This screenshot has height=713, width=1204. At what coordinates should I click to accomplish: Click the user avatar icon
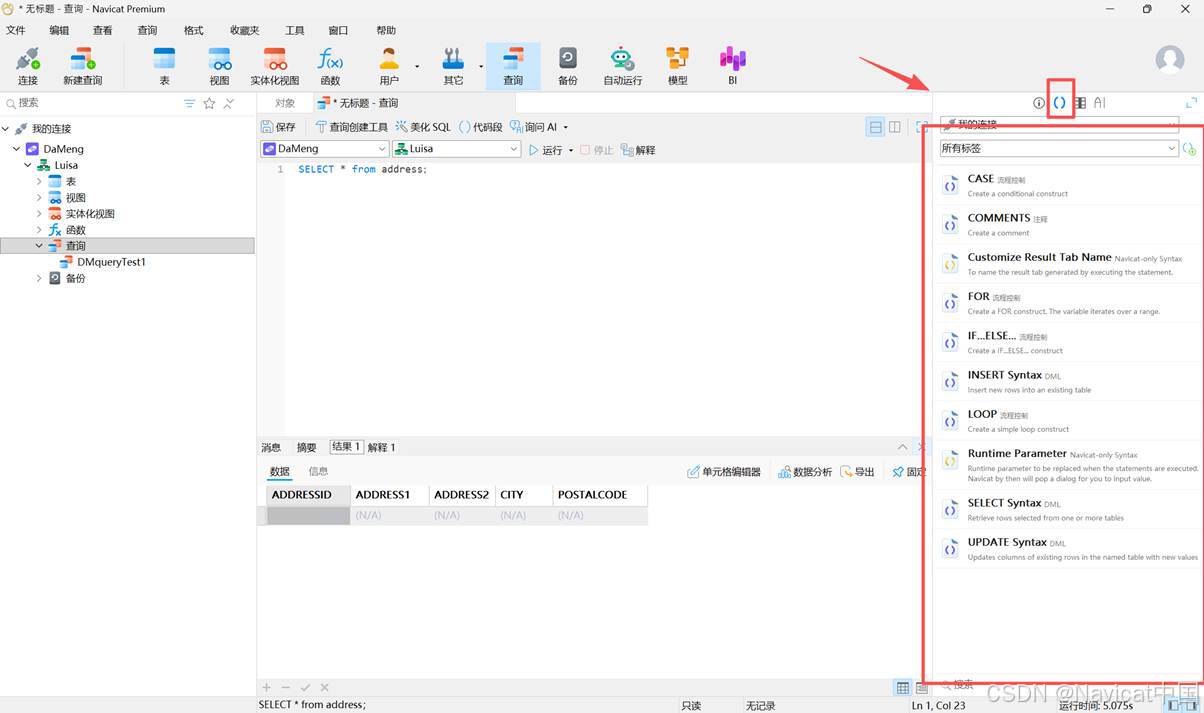point(1170,59)
